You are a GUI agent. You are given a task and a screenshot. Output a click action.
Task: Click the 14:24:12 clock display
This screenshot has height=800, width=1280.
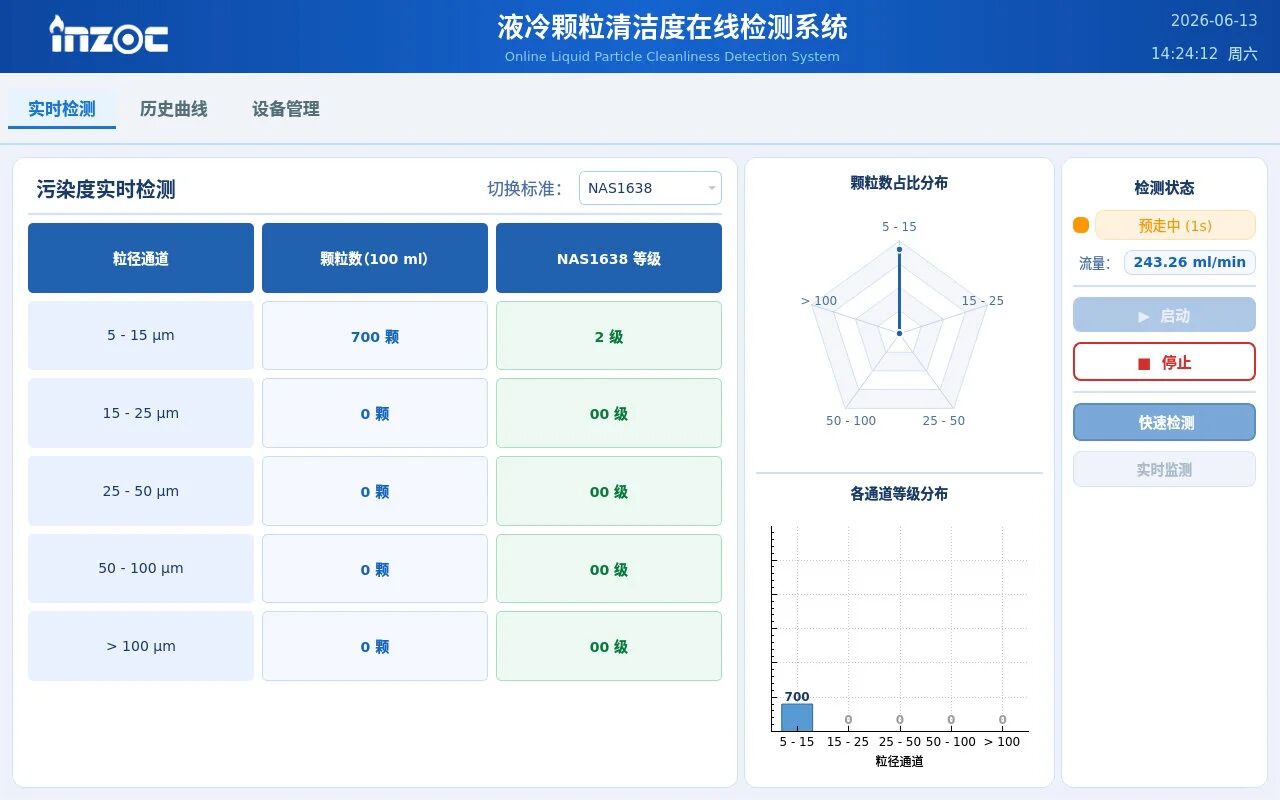(x=1184, y=54)
